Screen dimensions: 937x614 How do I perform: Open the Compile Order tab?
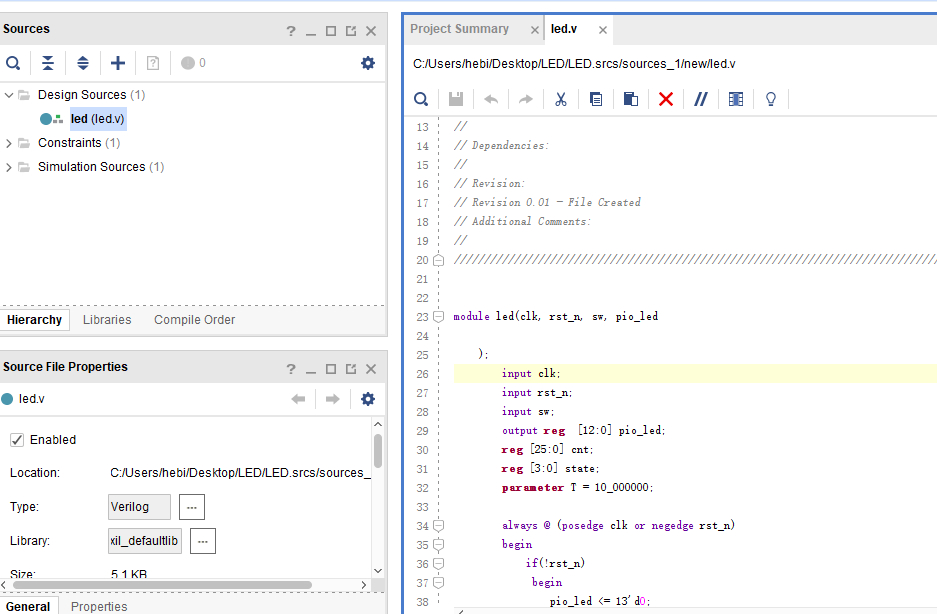point(194,320)
